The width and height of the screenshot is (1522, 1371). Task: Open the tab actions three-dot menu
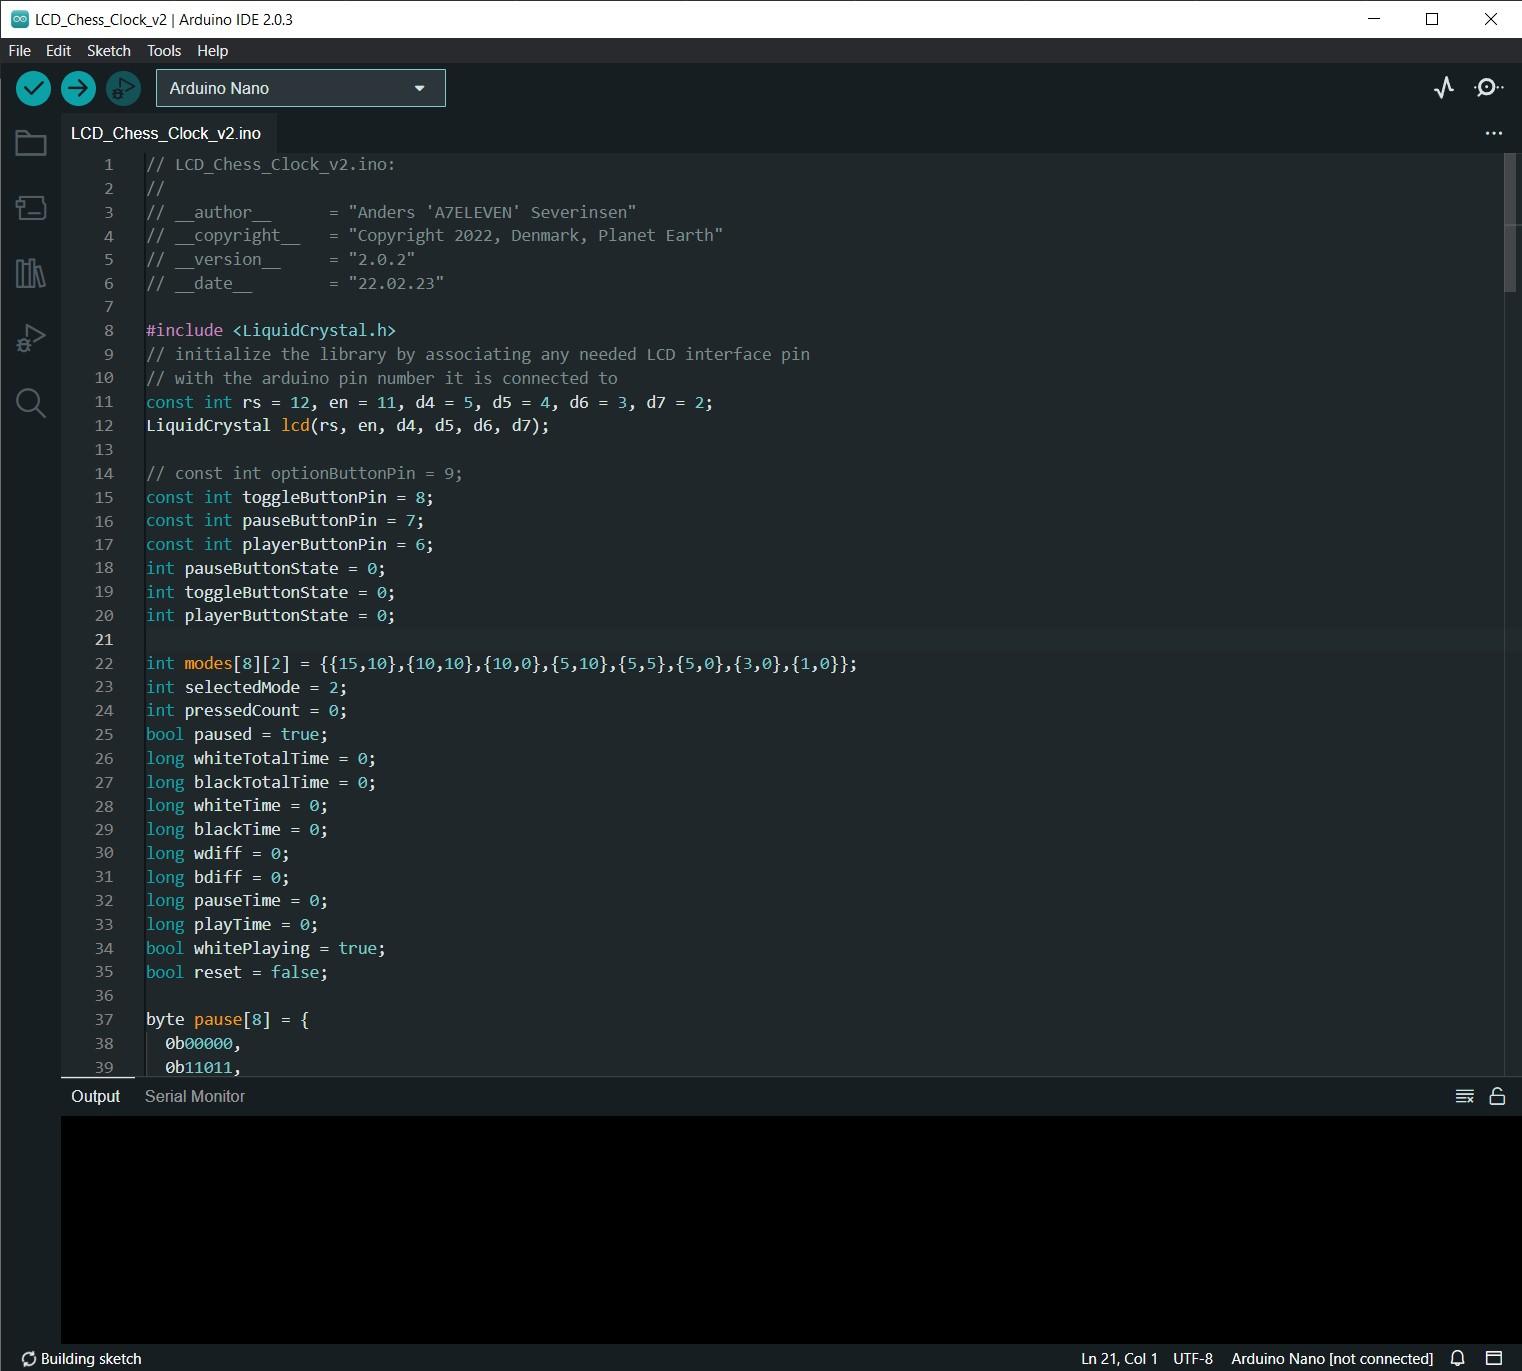click(x=1492, y=133)
